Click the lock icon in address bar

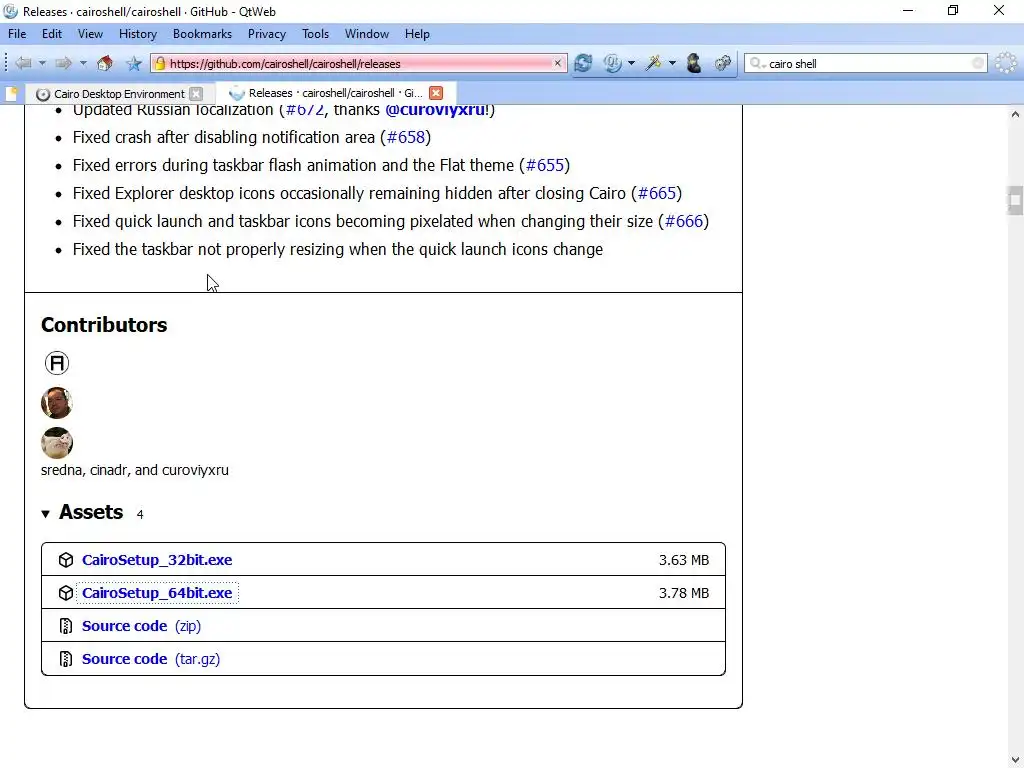click(x=159, y=63)
